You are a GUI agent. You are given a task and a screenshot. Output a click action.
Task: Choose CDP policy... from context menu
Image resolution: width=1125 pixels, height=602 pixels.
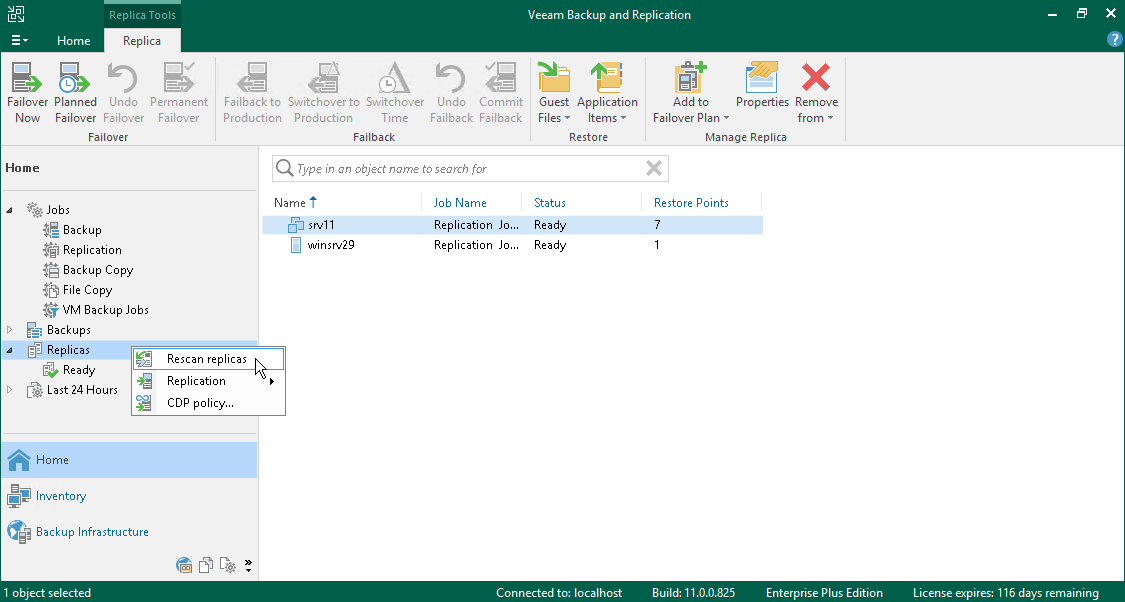208,403
